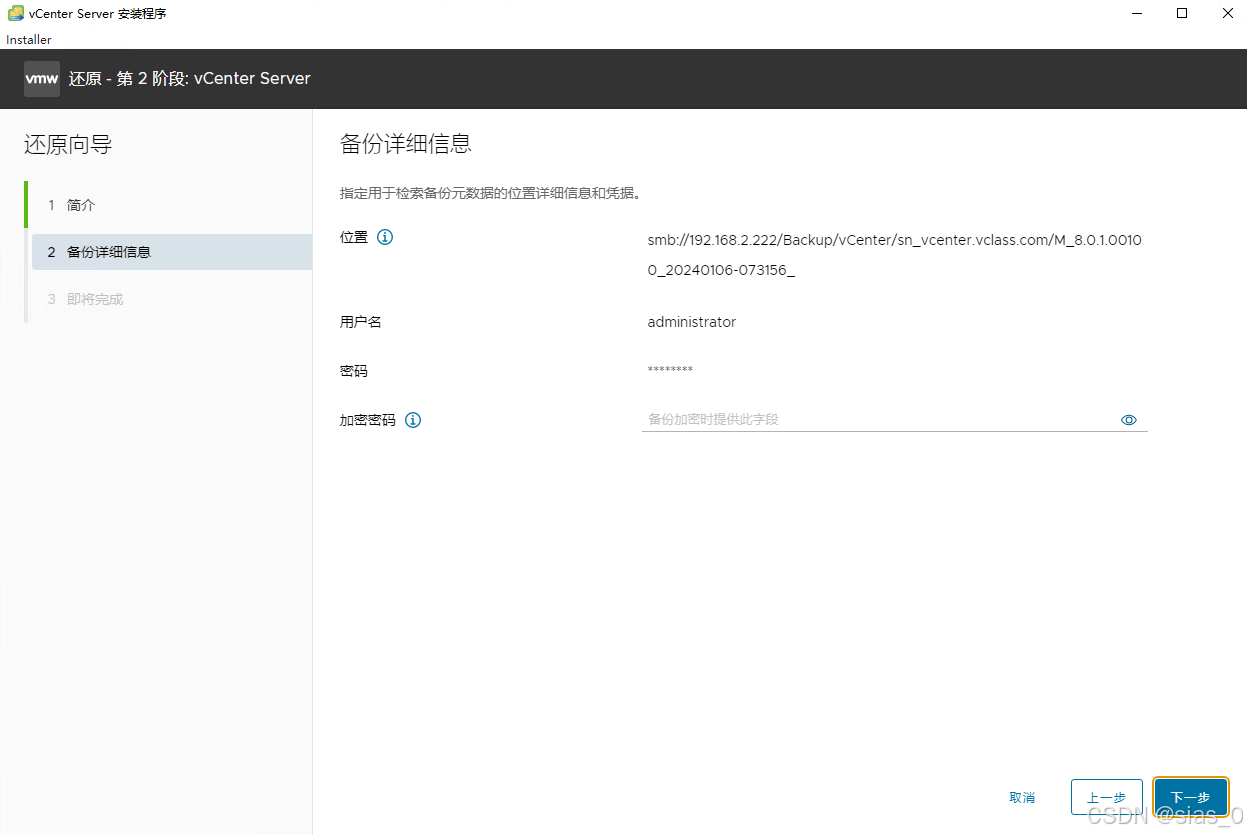The image size is (1247, 835).
Task: Click the info icon next to 加密密码
Action: [413, 420]
